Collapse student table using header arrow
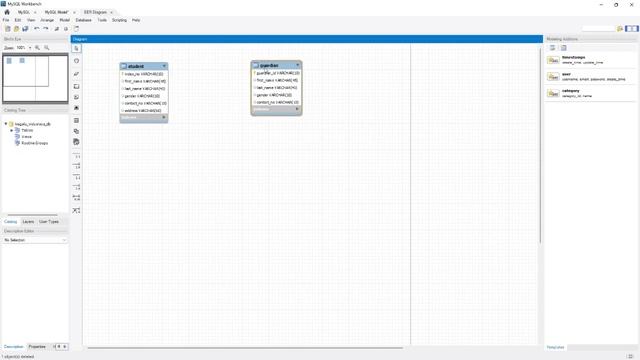 [164, 66]
